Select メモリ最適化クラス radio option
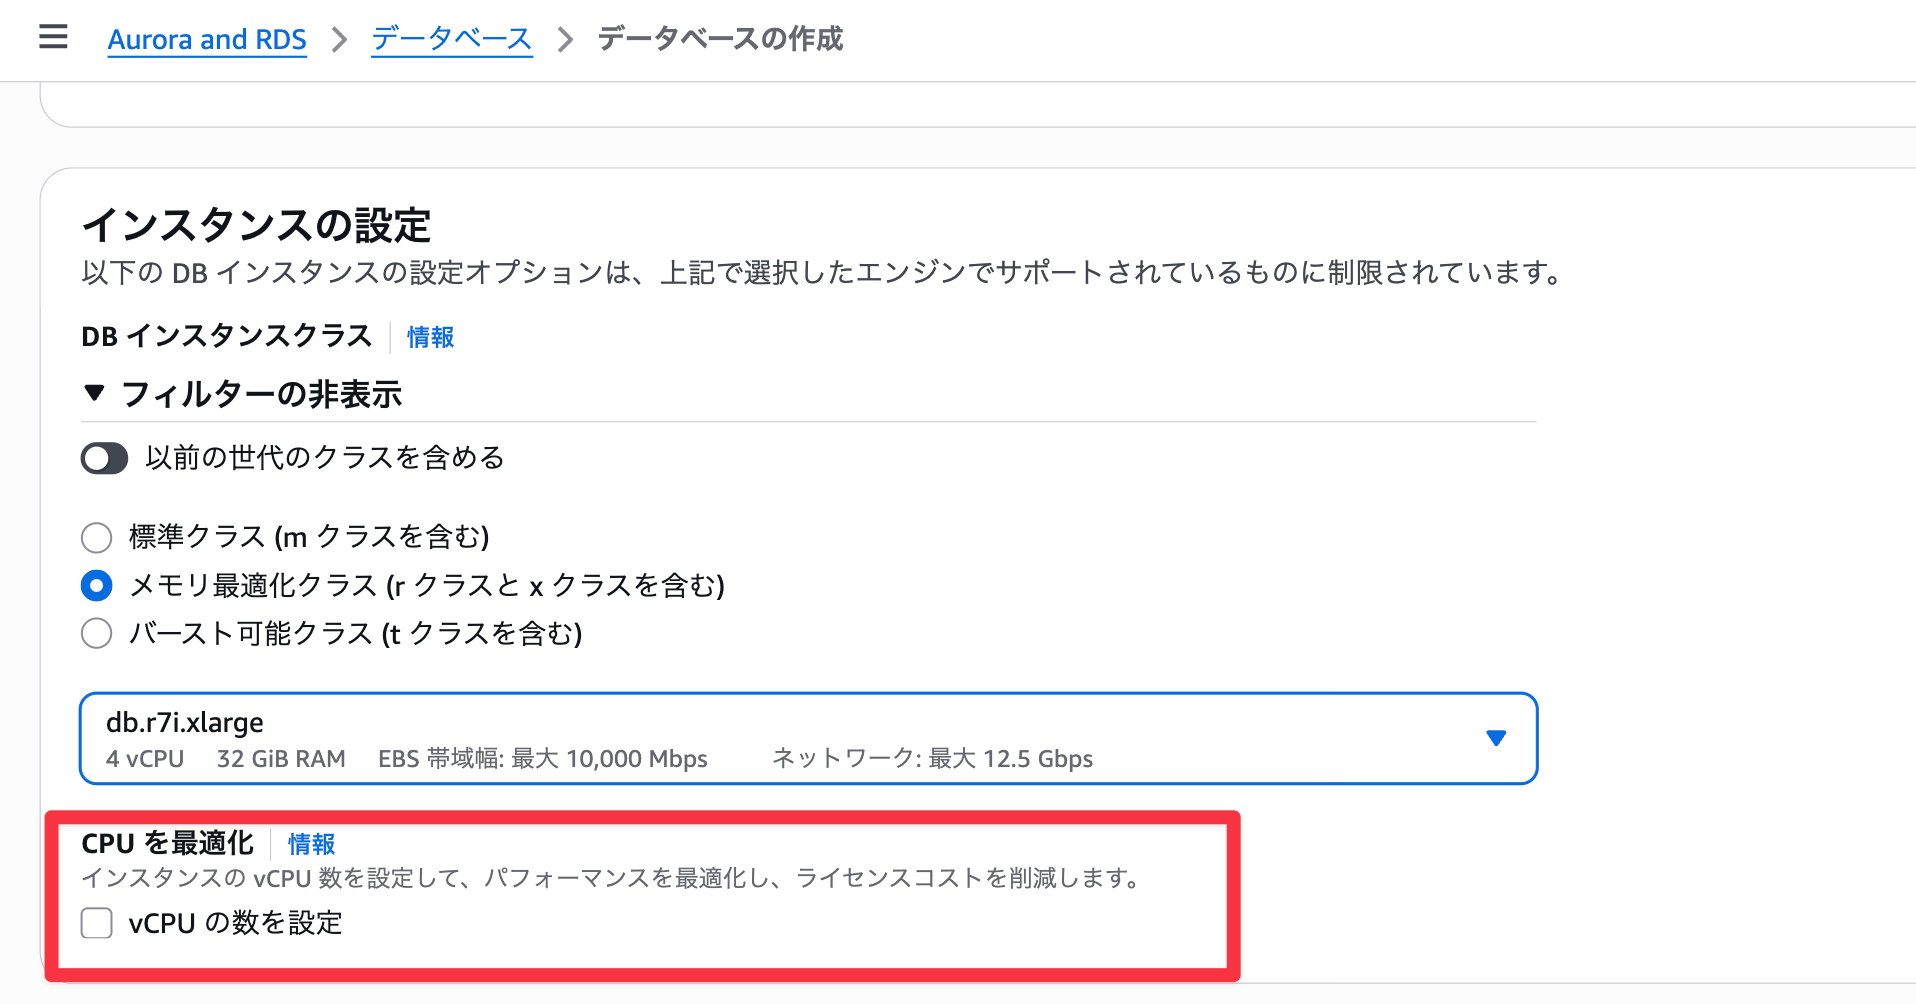 [x=97, y=586]
